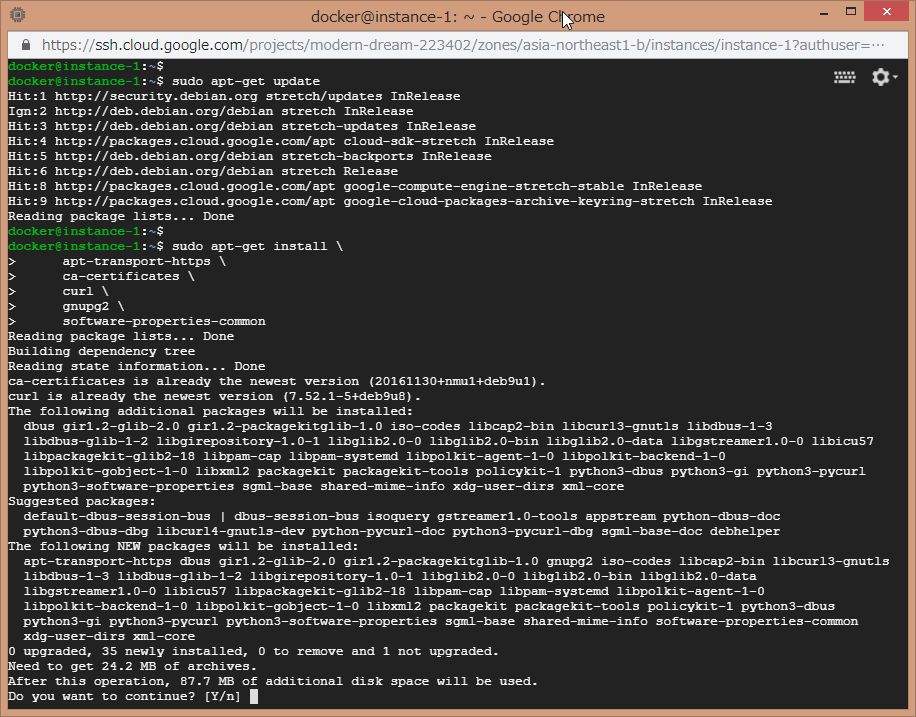Click the 'Hit:4' cloud-sdk-stretch line
Image resolution: width=916 pixels, height=717 pixels.
pos(280,141)
